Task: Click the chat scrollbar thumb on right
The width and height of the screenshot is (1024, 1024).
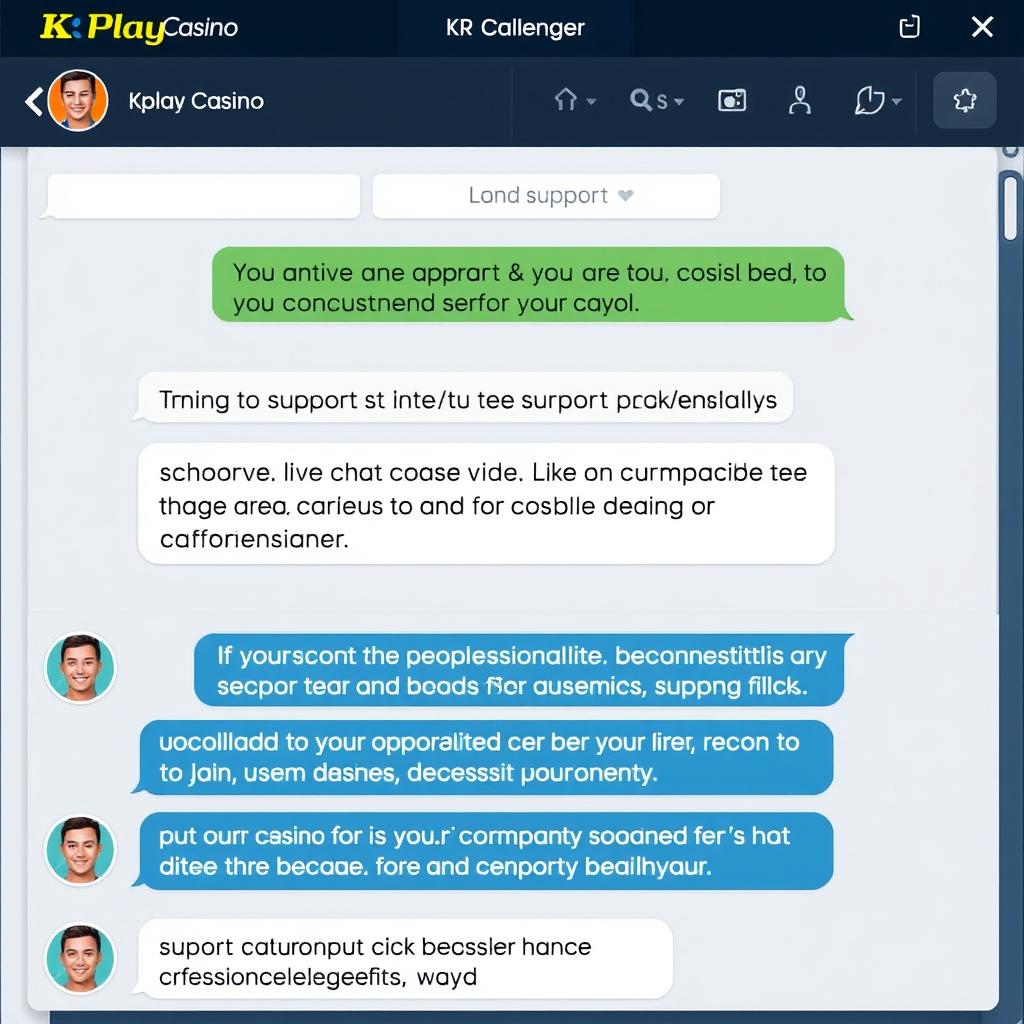Action: [x=1010, y=206]
